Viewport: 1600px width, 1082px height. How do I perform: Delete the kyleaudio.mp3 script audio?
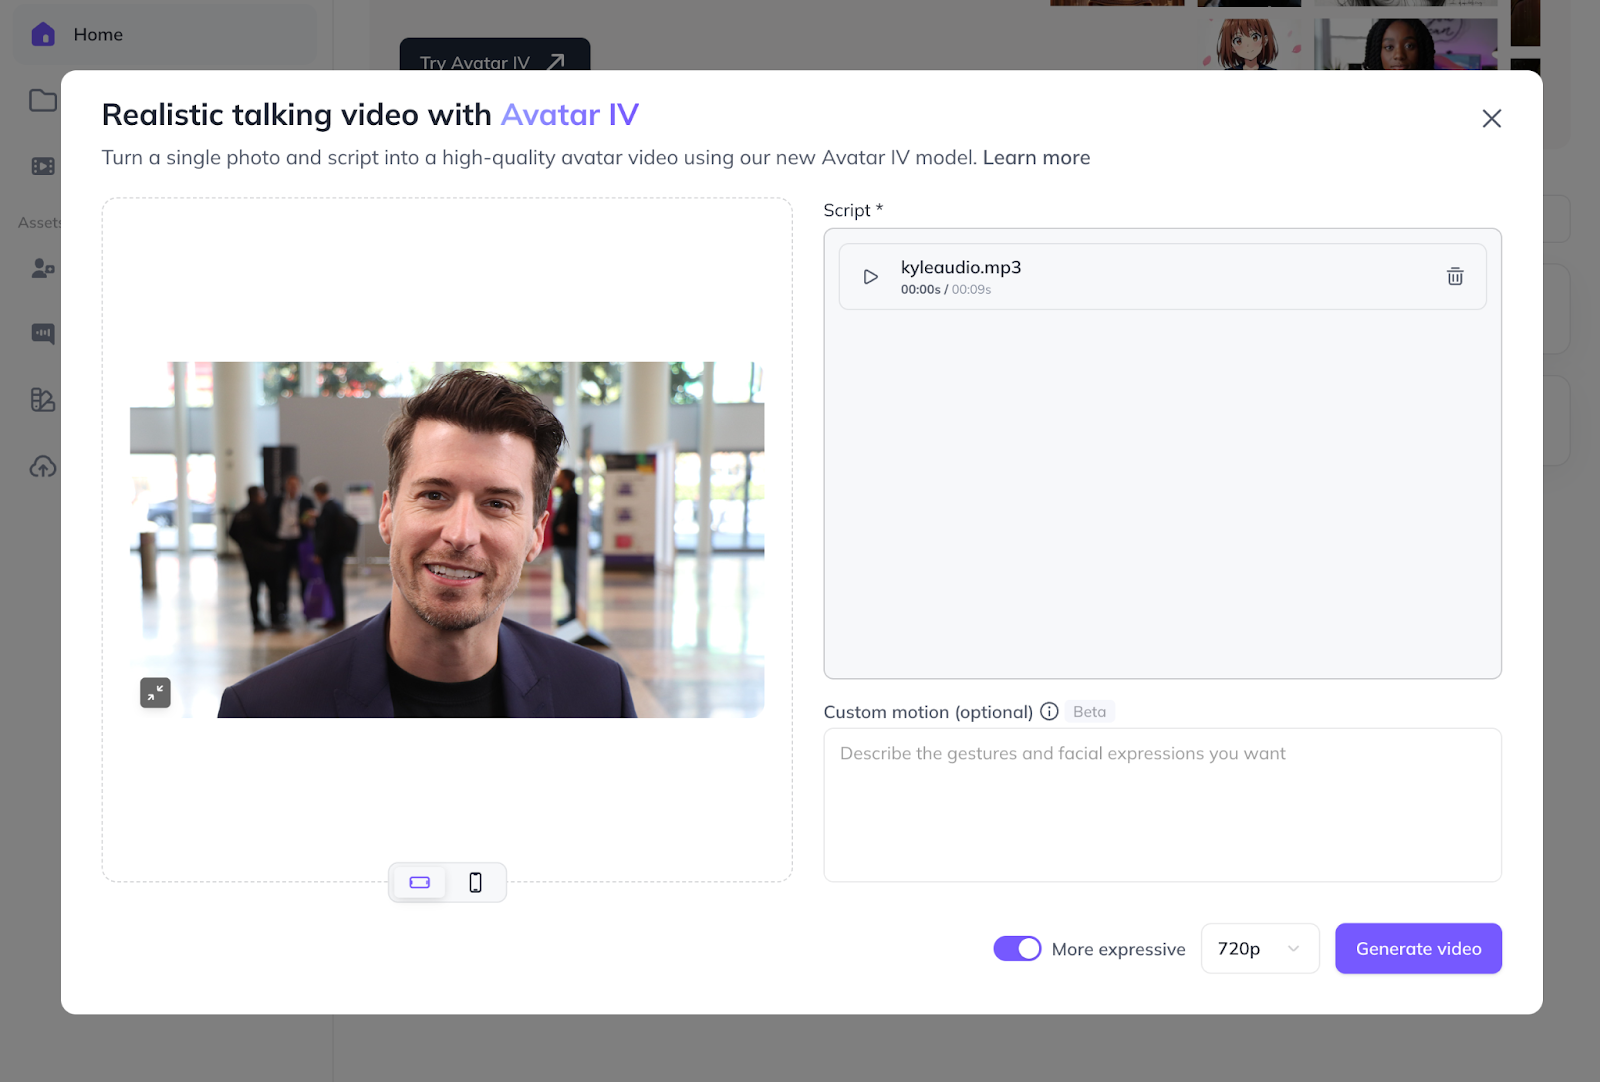[1455, 277]
